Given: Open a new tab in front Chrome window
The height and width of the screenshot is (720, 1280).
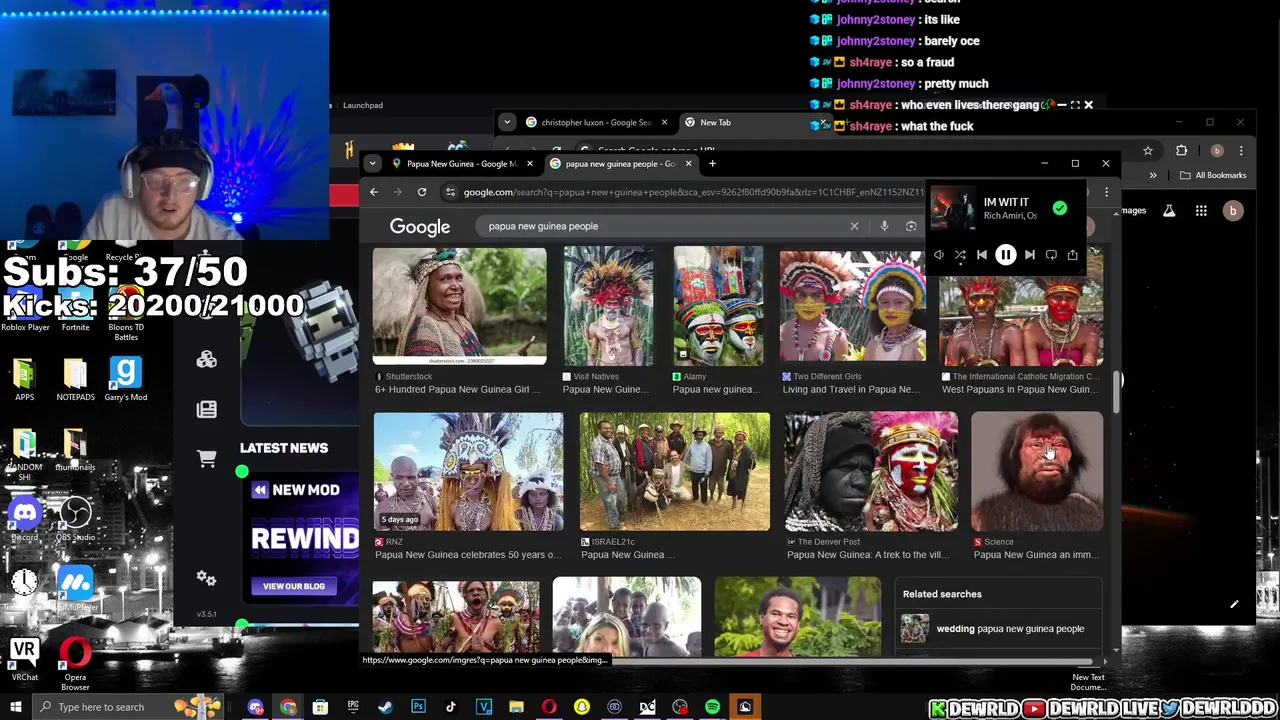Looking at the screenshot, I should click(x=712, y=163).
